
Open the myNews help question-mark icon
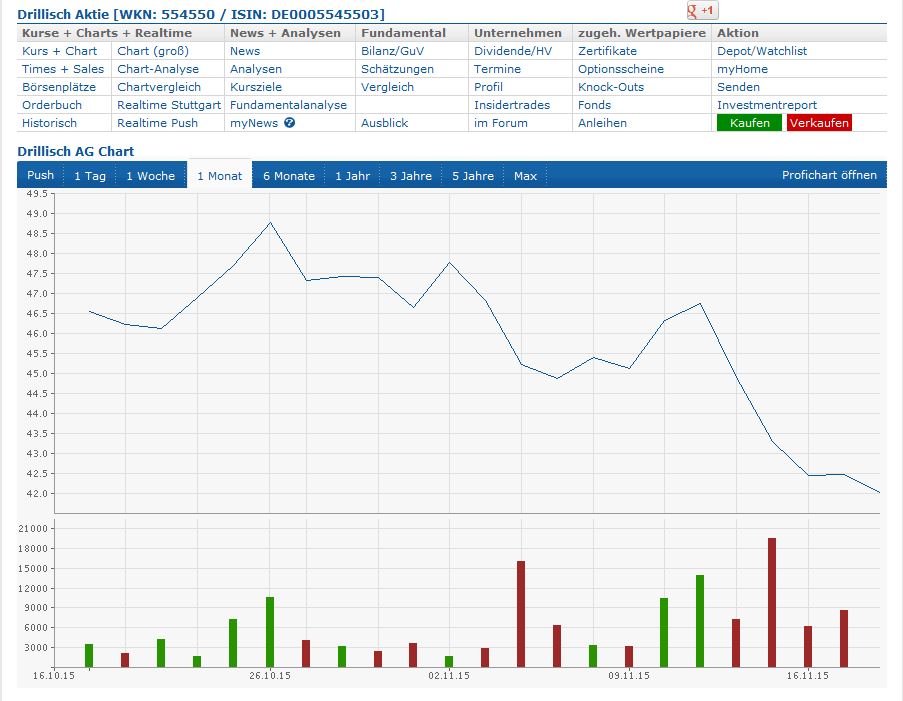pyautogui.click(x=290, y=123)
